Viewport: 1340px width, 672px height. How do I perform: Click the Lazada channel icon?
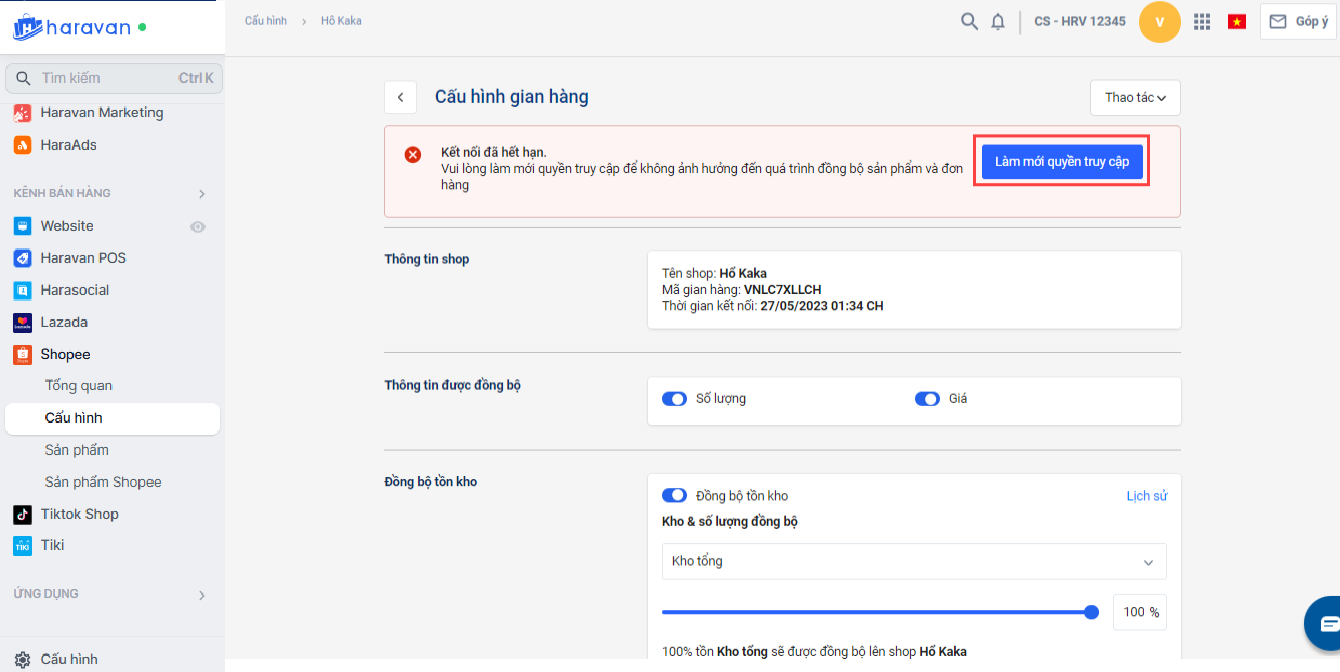(22, 322)
